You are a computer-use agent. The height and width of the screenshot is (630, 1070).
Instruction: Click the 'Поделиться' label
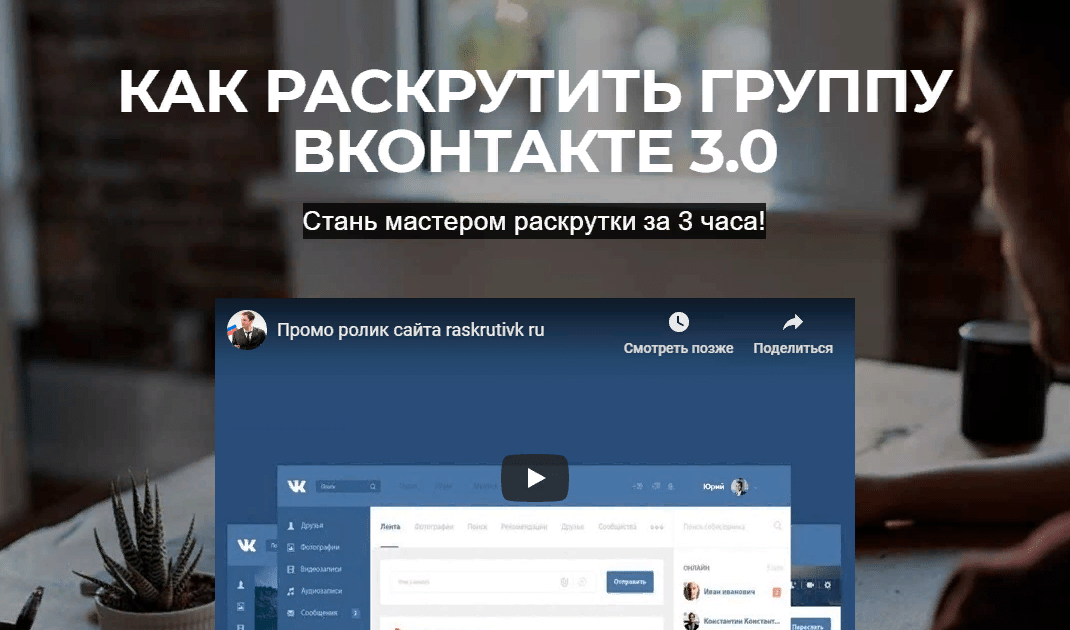(793, 348)
